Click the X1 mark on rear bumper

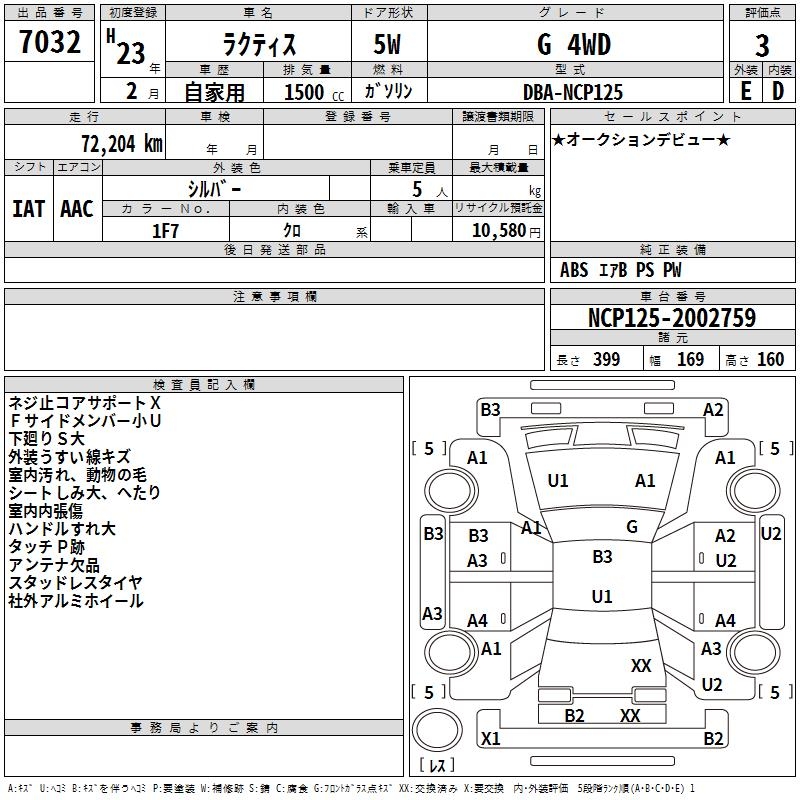pos(490,738)
